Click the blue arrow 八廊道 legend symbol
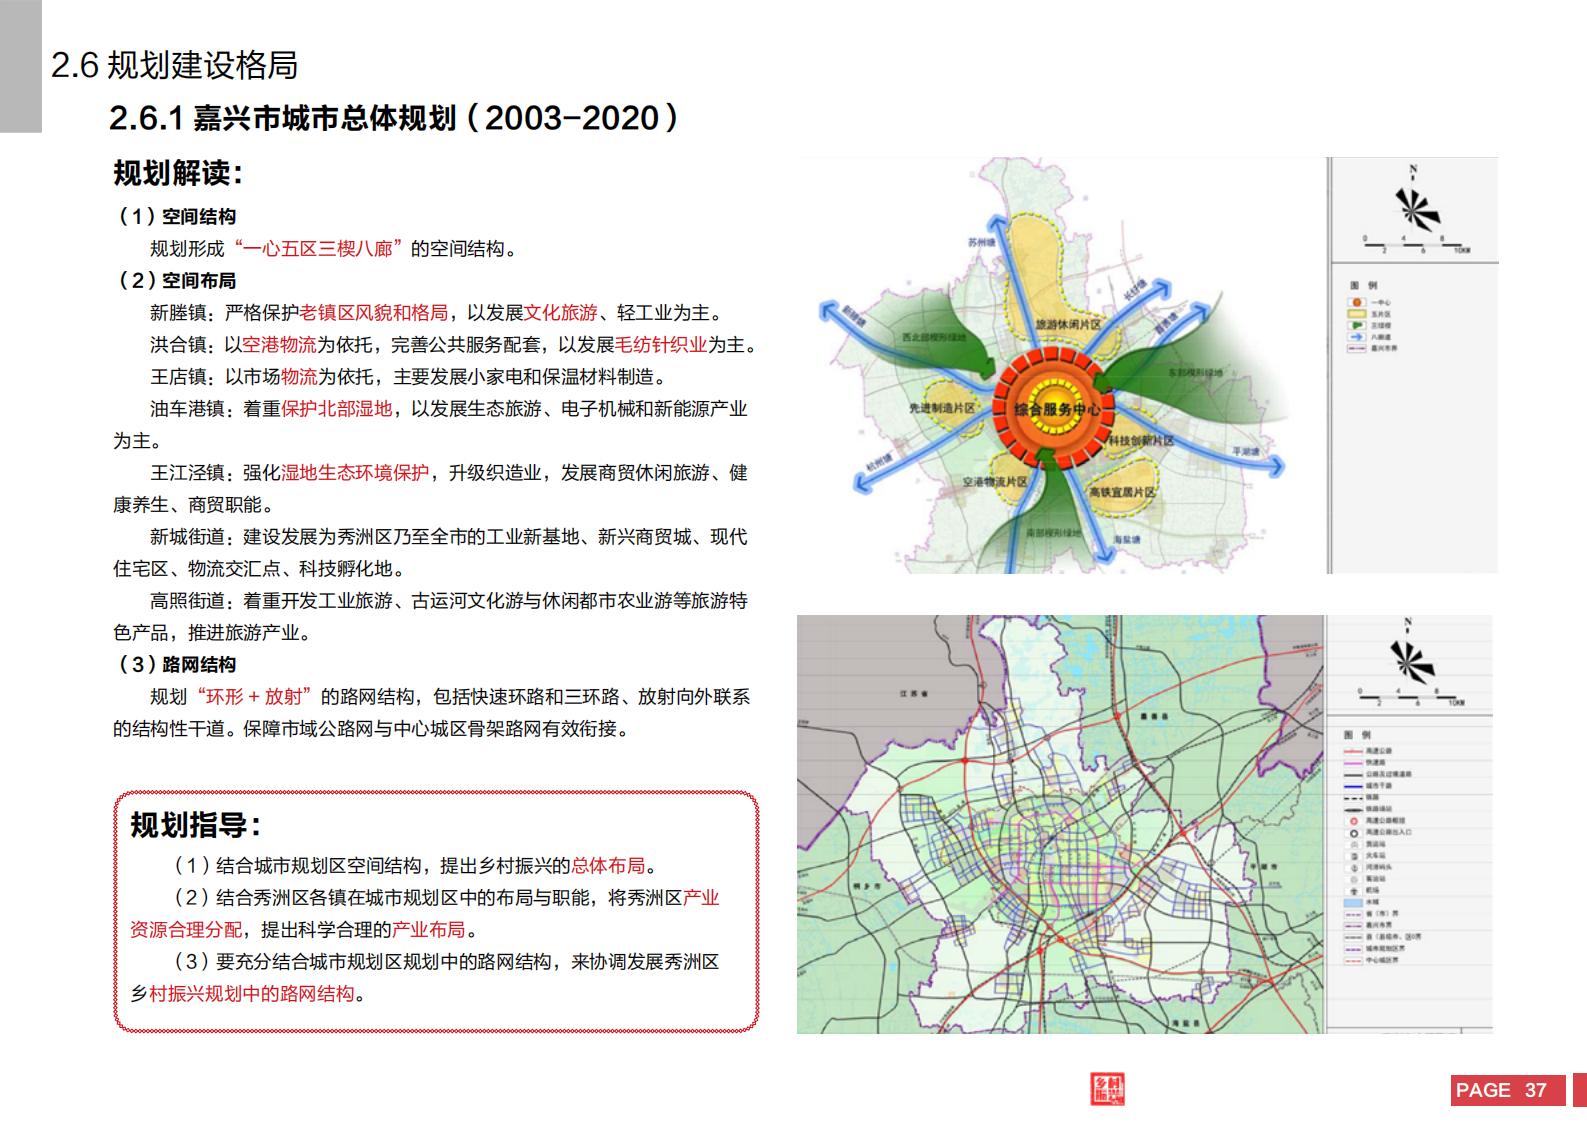1587x1123 pixels. 1357,337
